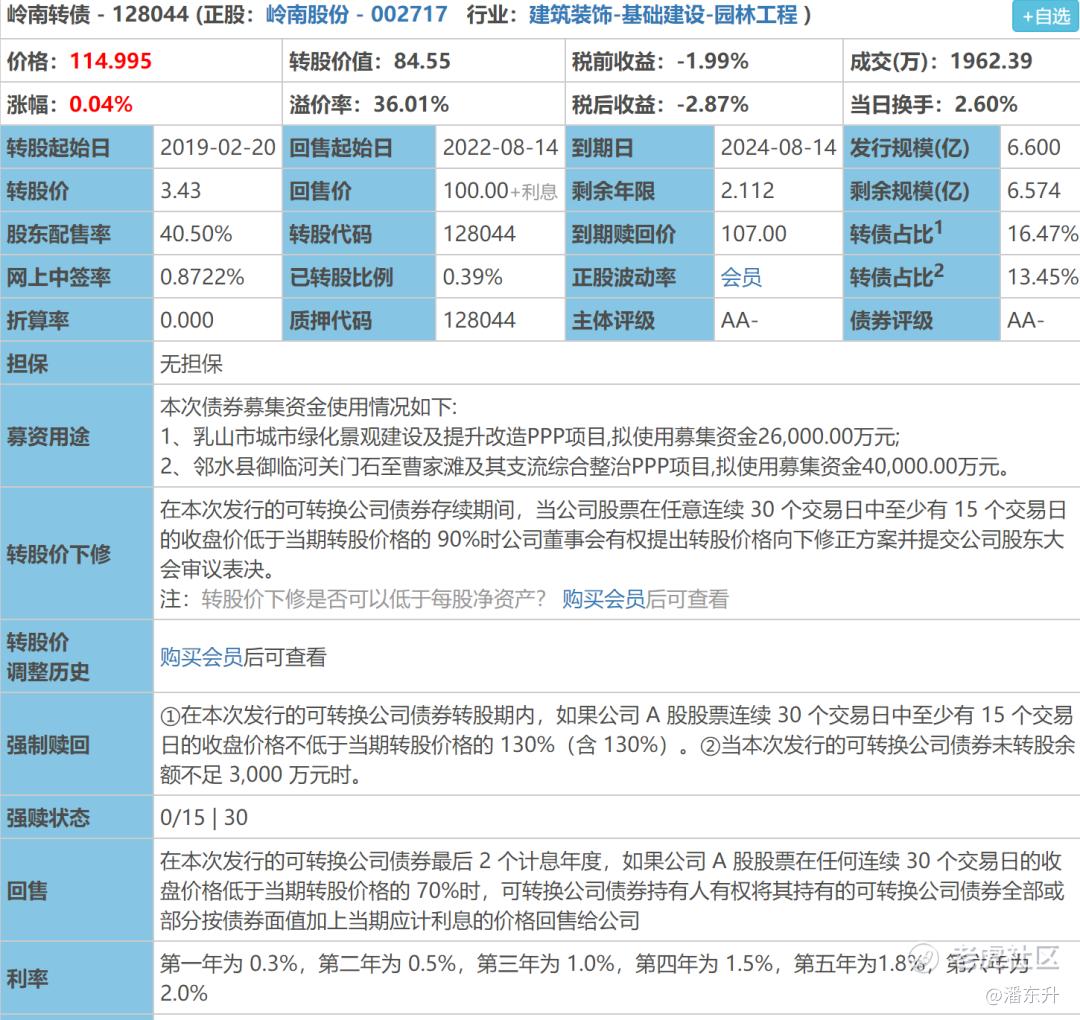Click the 主体评级 value AA-
The image size is (1080, 1020).
click(739, 320)
